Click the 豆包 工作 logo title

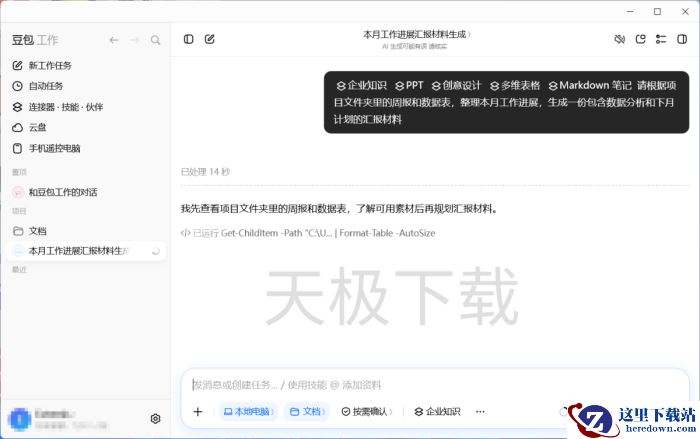[x=35, y=40]
